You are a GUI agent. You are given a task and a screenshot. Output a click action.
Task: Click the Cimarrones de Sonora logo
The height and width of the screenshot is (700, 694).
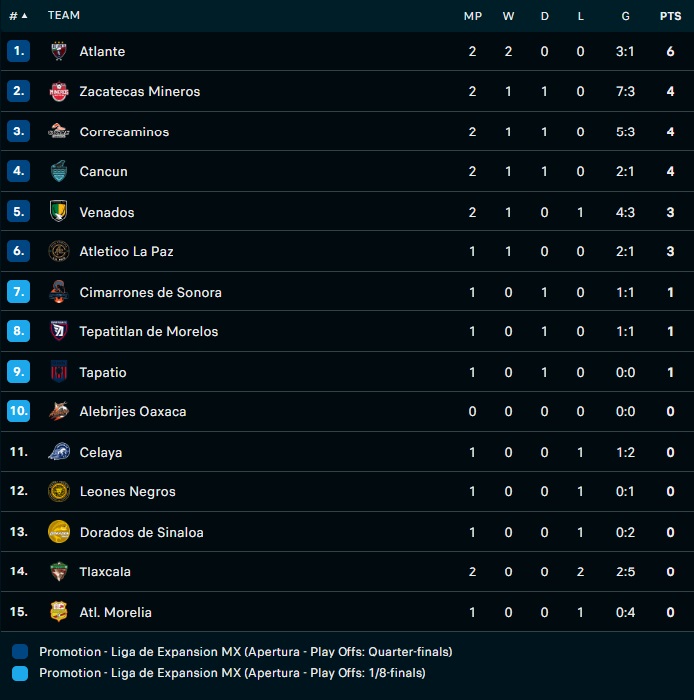[x=59, y=291]
